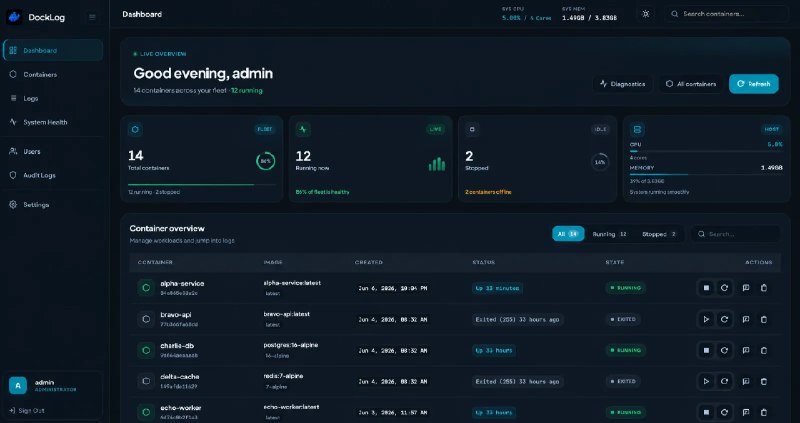This screenshot has width=800, height=423.
Task: Open Audit Logs in the sidebar
Action: (x=53, y=176)
